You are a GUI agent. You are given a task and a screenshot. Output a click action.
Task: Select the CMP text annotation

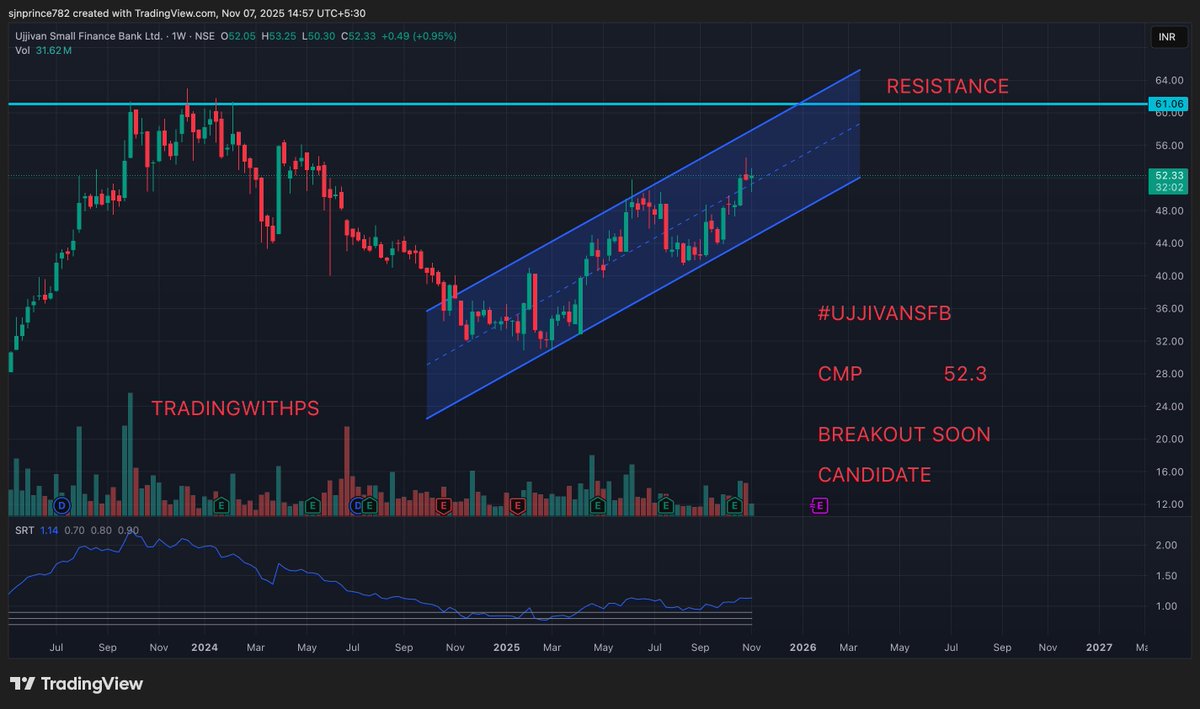[x=840, y=375]
